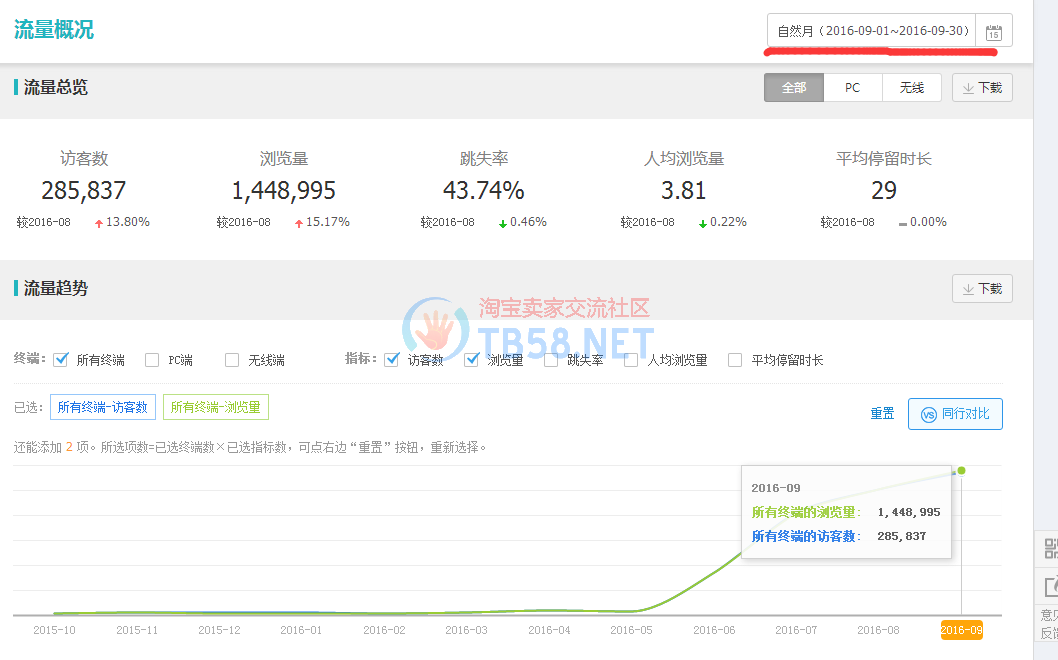The width and height of the screenshot is (1058, 660).
Task: Click the QR code icon on right sidebar
Action: pyautogui.click(x=1050, y=548)
